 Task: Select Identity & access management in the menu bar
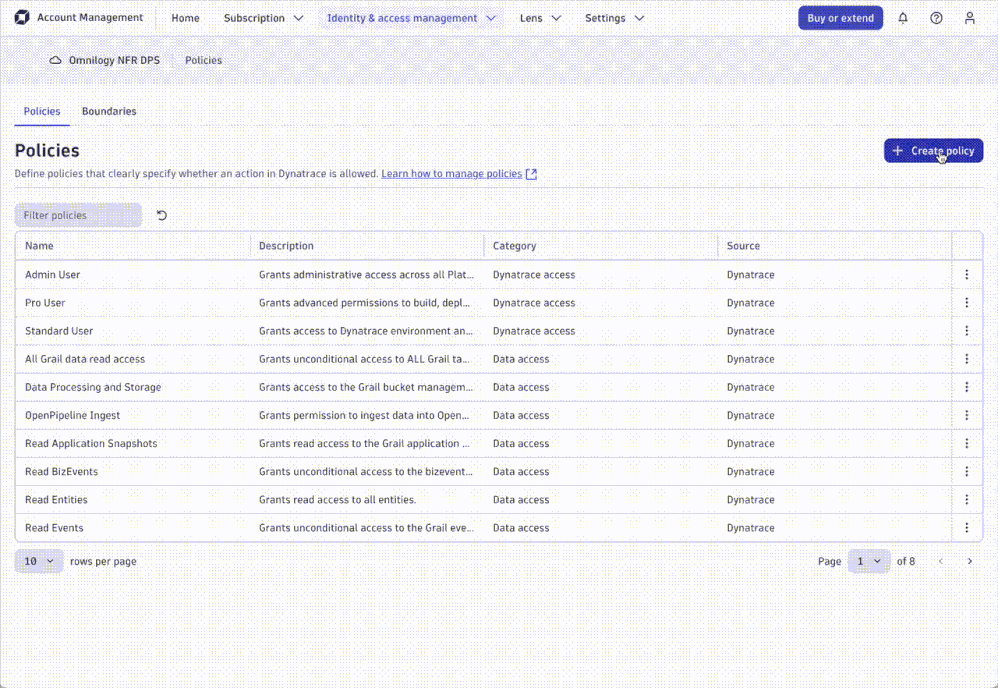click(404, 17)
